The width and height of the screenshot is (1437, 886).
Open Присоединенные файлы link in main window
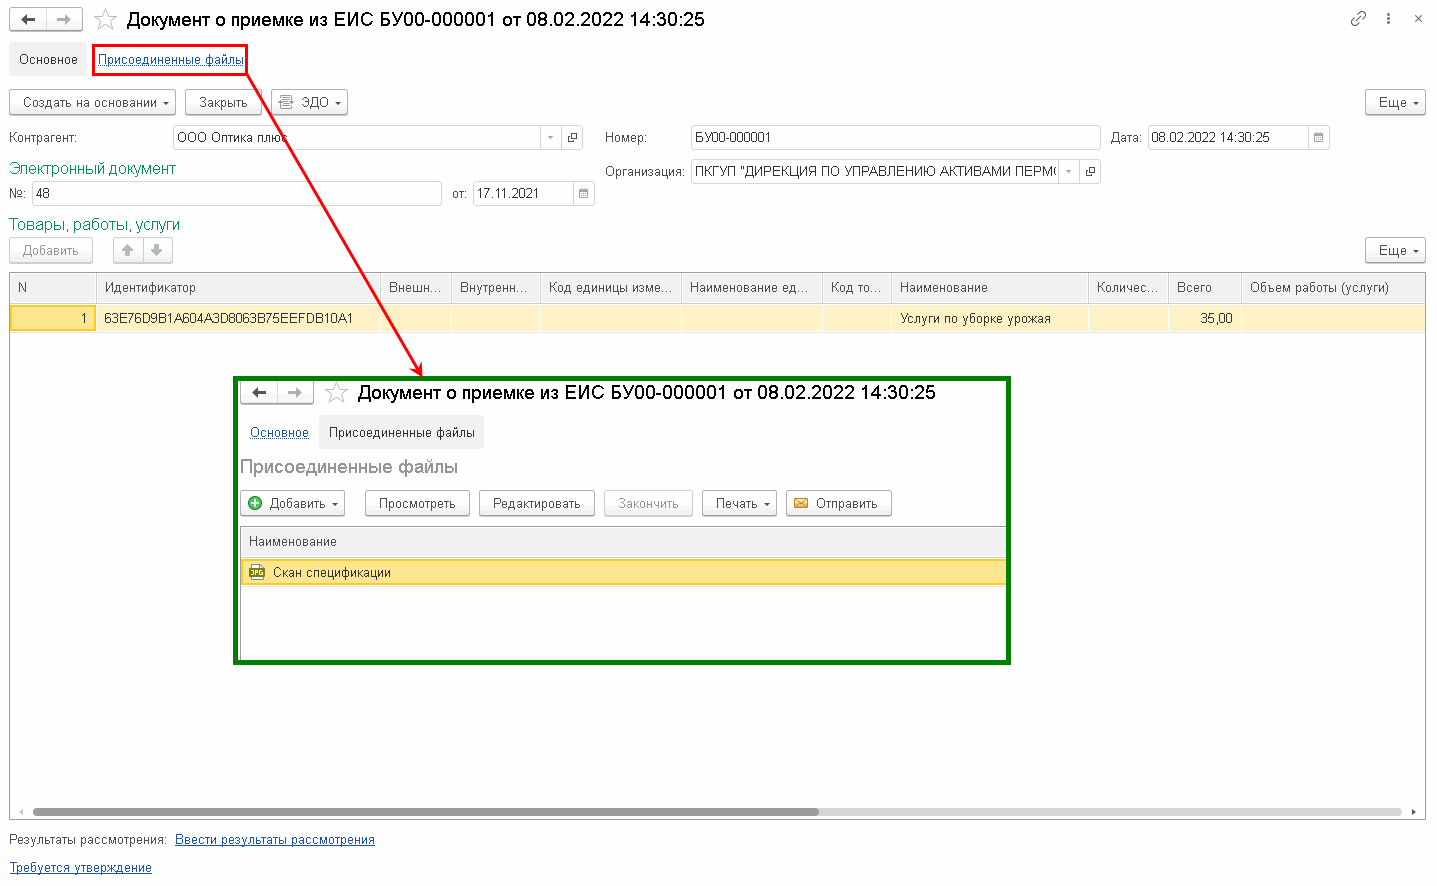click(171, 60)
